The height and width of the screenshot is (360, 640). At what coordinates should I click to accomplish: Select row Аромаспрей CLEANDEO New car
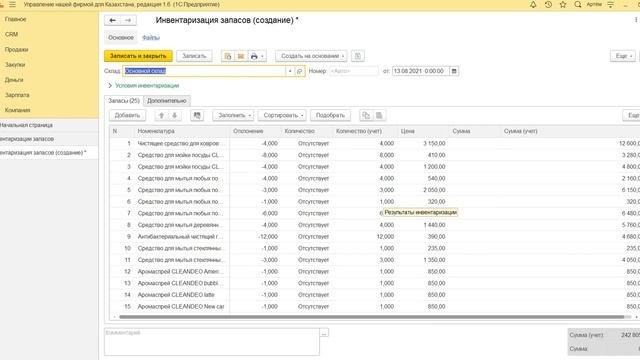click(x=375, y=307)
